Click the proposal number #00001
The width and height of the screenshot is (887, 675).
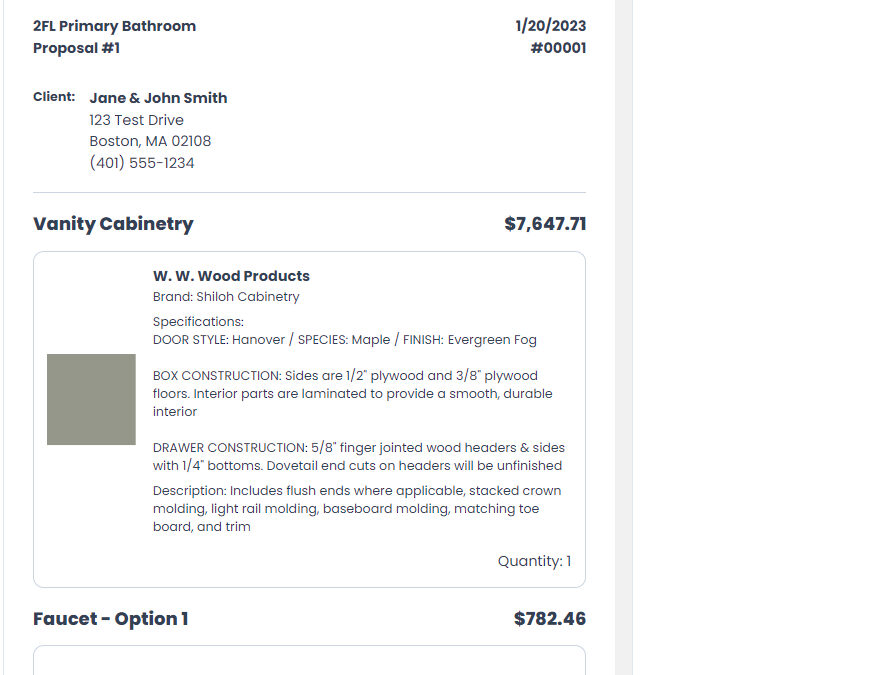click(x=558, y=48)
